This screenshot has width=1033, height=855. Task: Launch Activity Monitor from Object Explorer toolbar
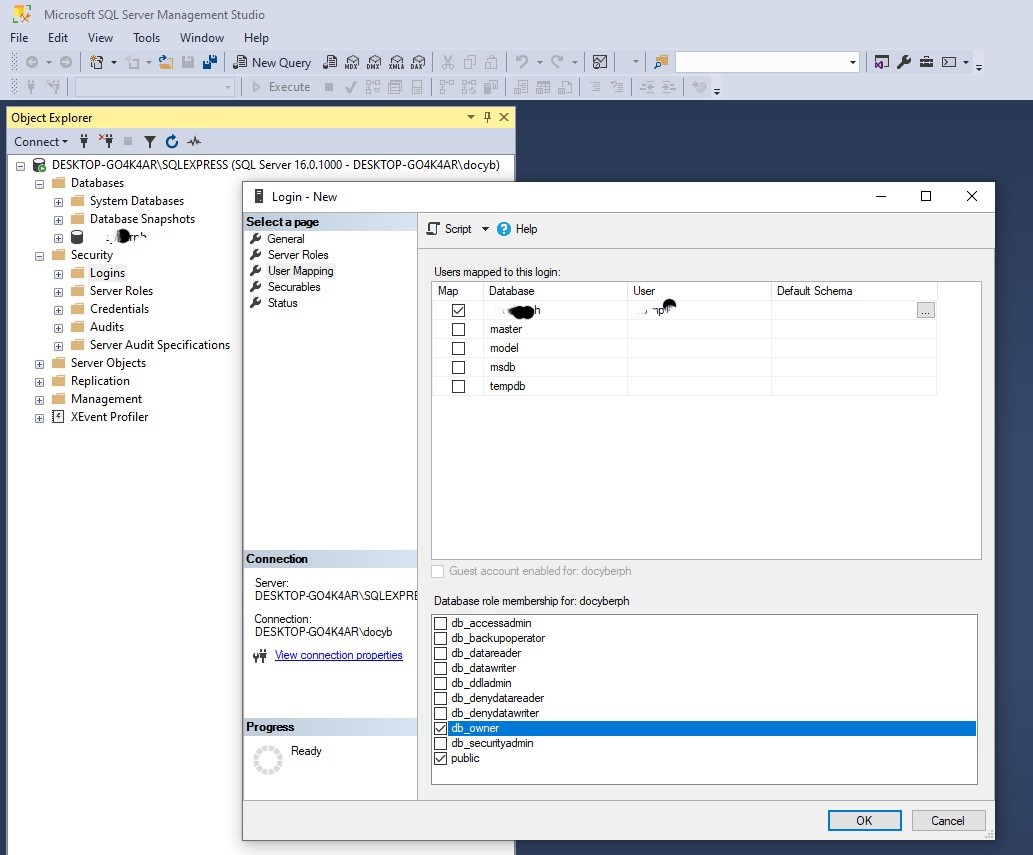tap(194, 141)
